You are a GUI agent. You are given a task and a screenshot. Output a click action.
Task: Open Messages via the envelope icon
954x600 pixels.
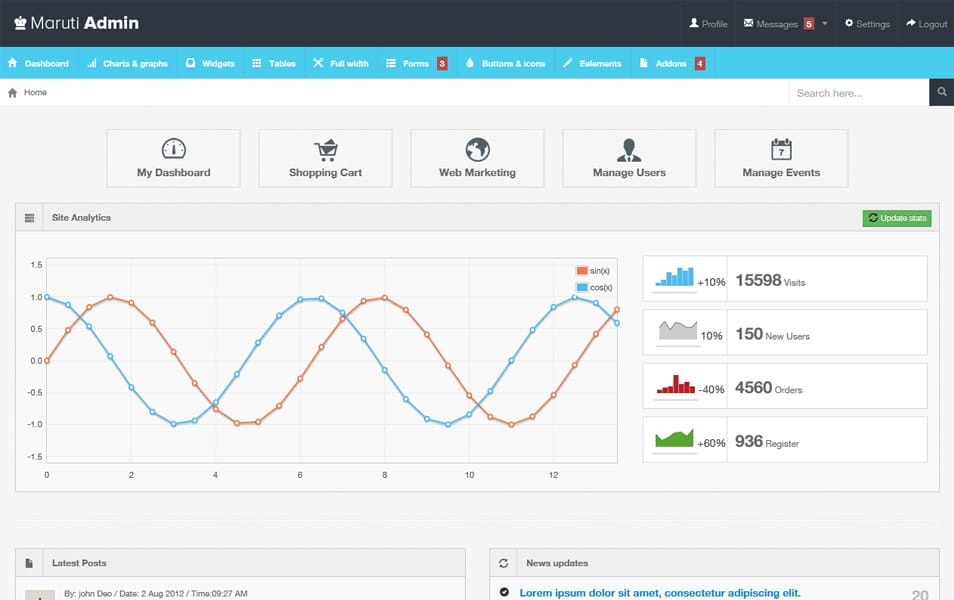[x=748, y=23]
